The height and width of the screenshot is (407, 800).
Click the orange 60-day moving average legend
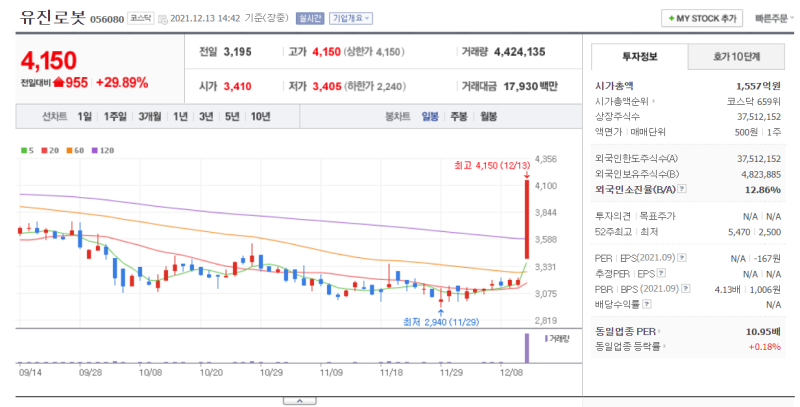pos(75,150)
